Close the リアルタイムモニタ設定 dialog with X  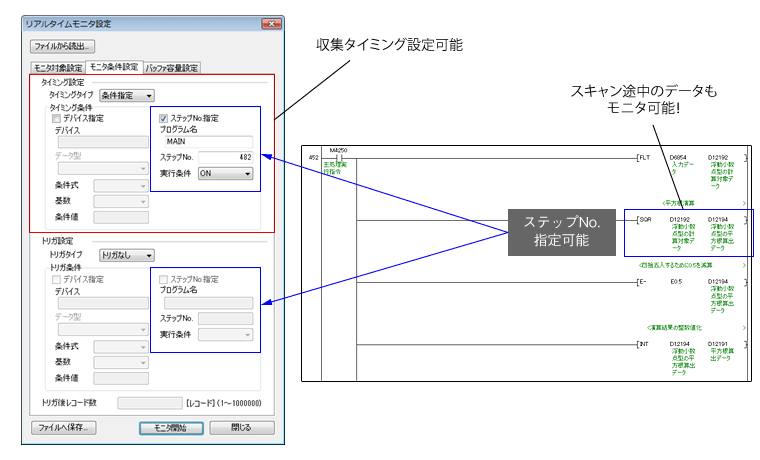point(267,23)
